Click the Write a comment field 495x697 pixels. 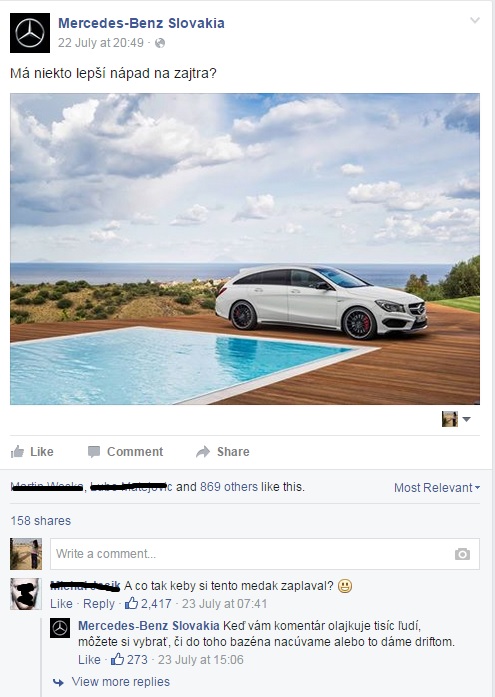[x=265, y=554]
